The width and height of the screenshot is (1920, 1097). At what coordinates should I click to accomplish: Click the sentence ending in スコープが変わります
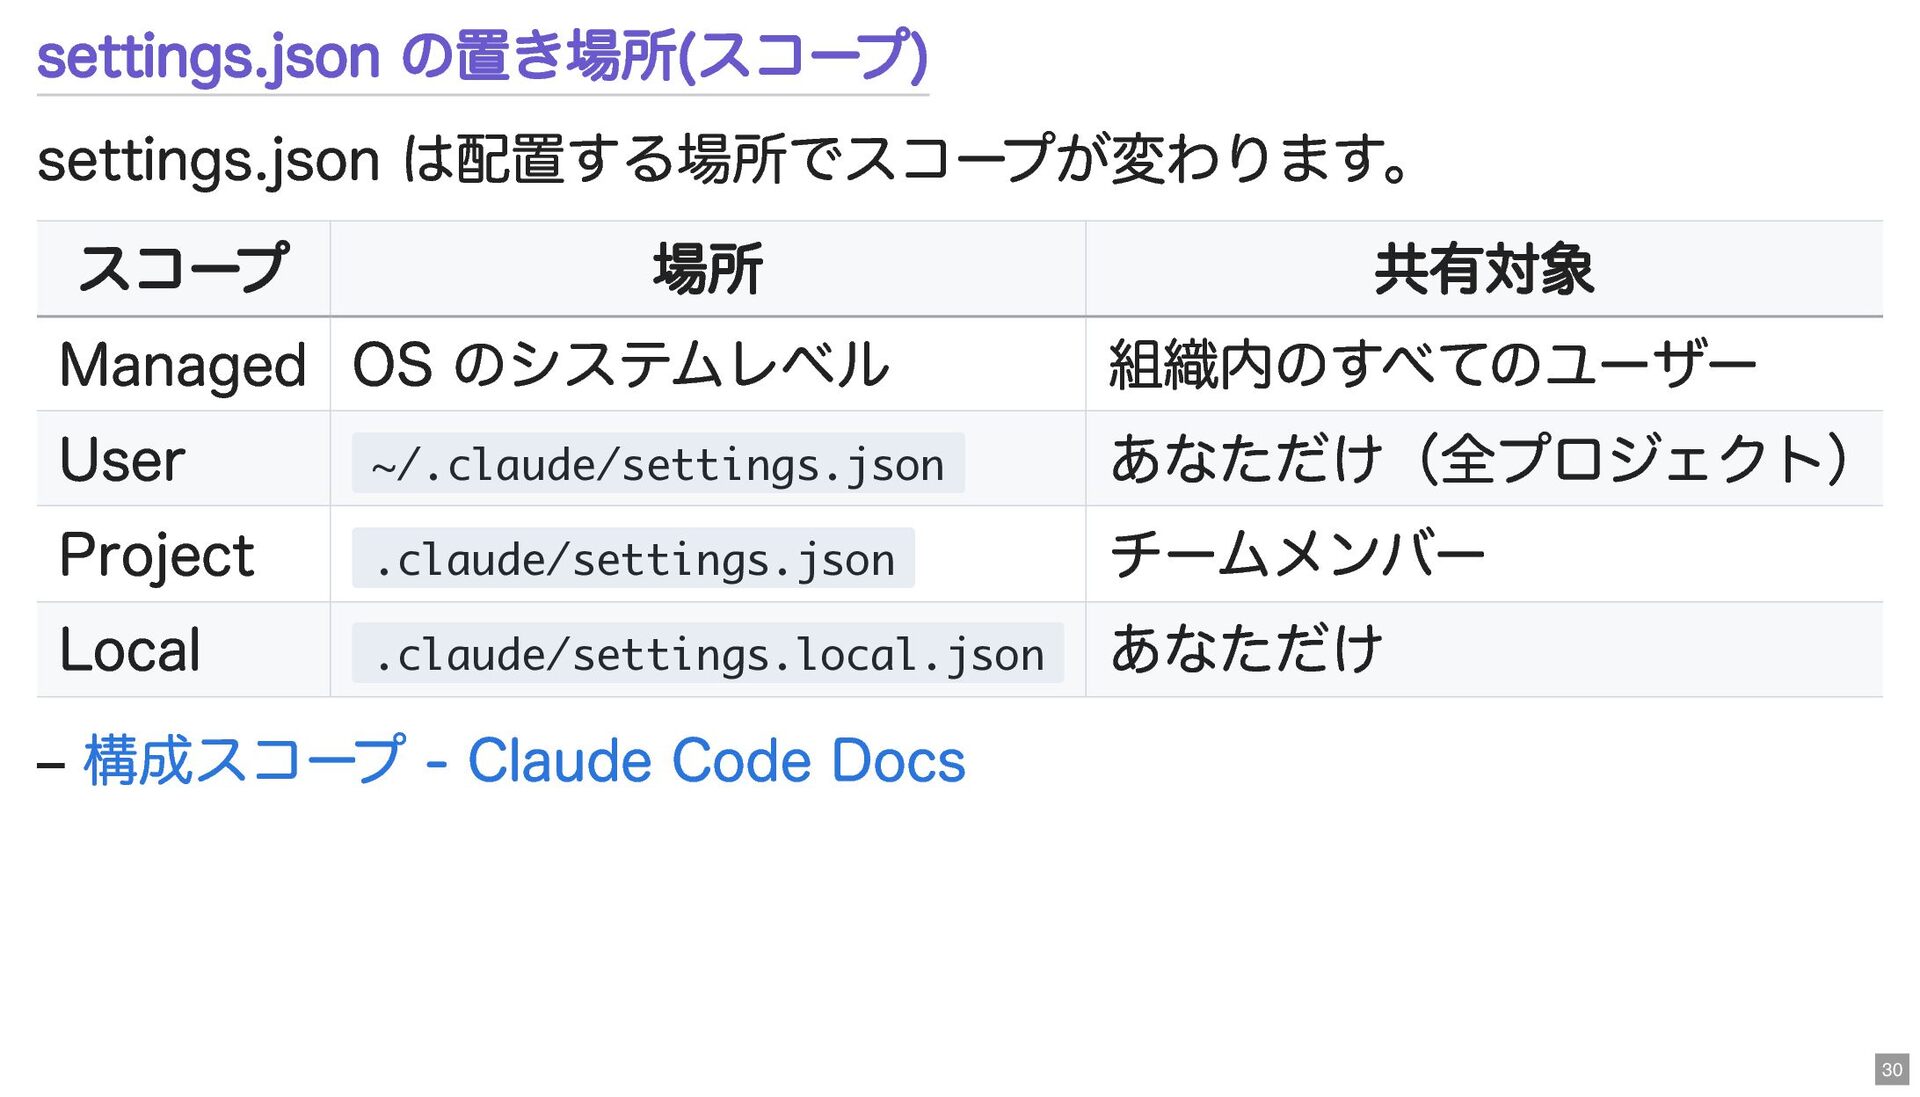pos(724,160)
